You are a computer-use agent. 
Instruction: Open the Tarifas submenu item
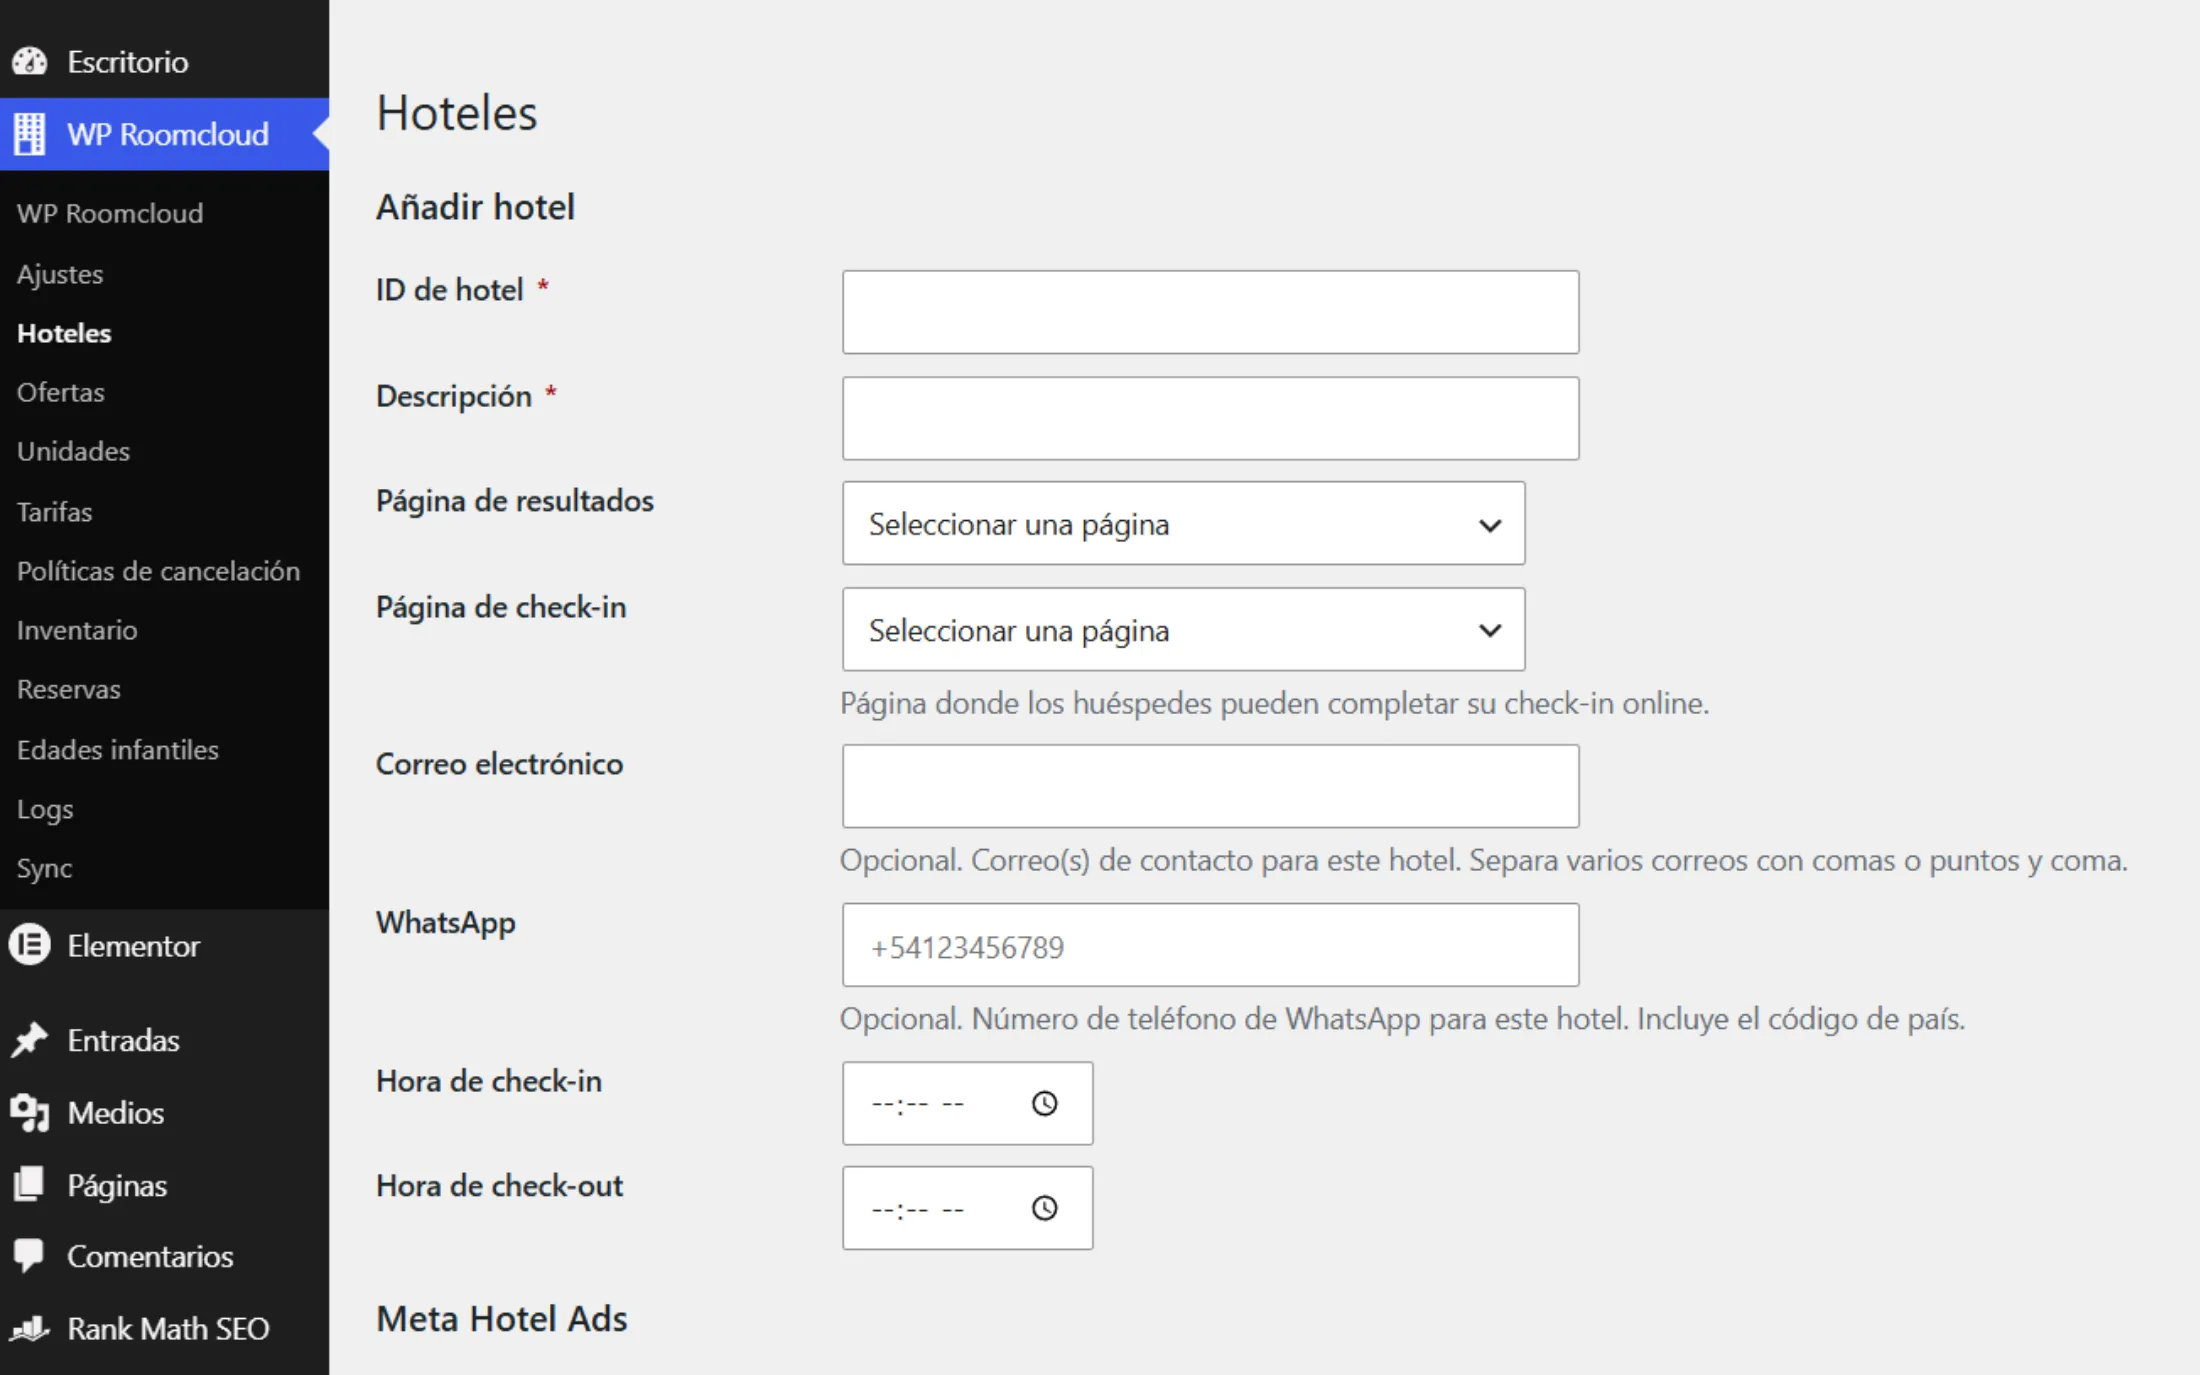pos(54,511)
